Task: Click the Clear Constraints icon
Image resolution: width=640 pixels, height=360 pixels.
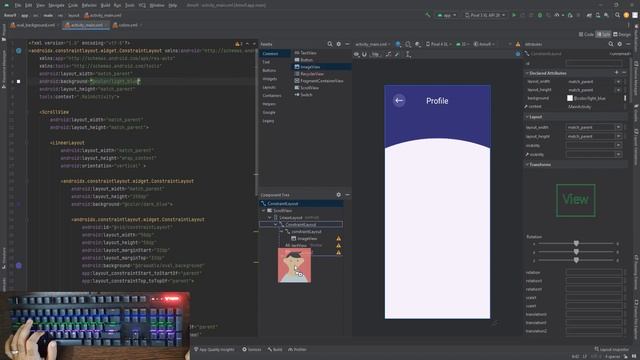Action: [388, 54]
